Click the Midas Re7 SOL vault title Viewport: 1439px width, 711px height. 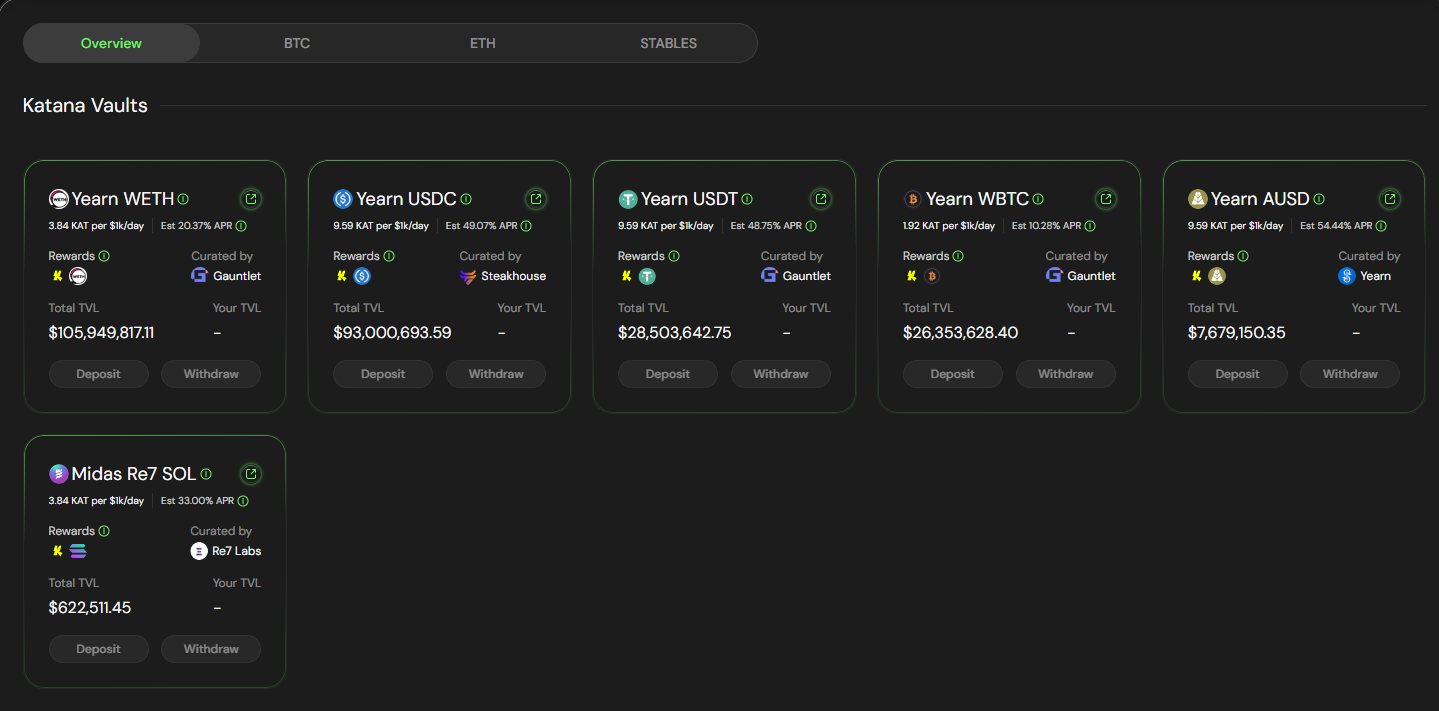(x=134, y=474)
